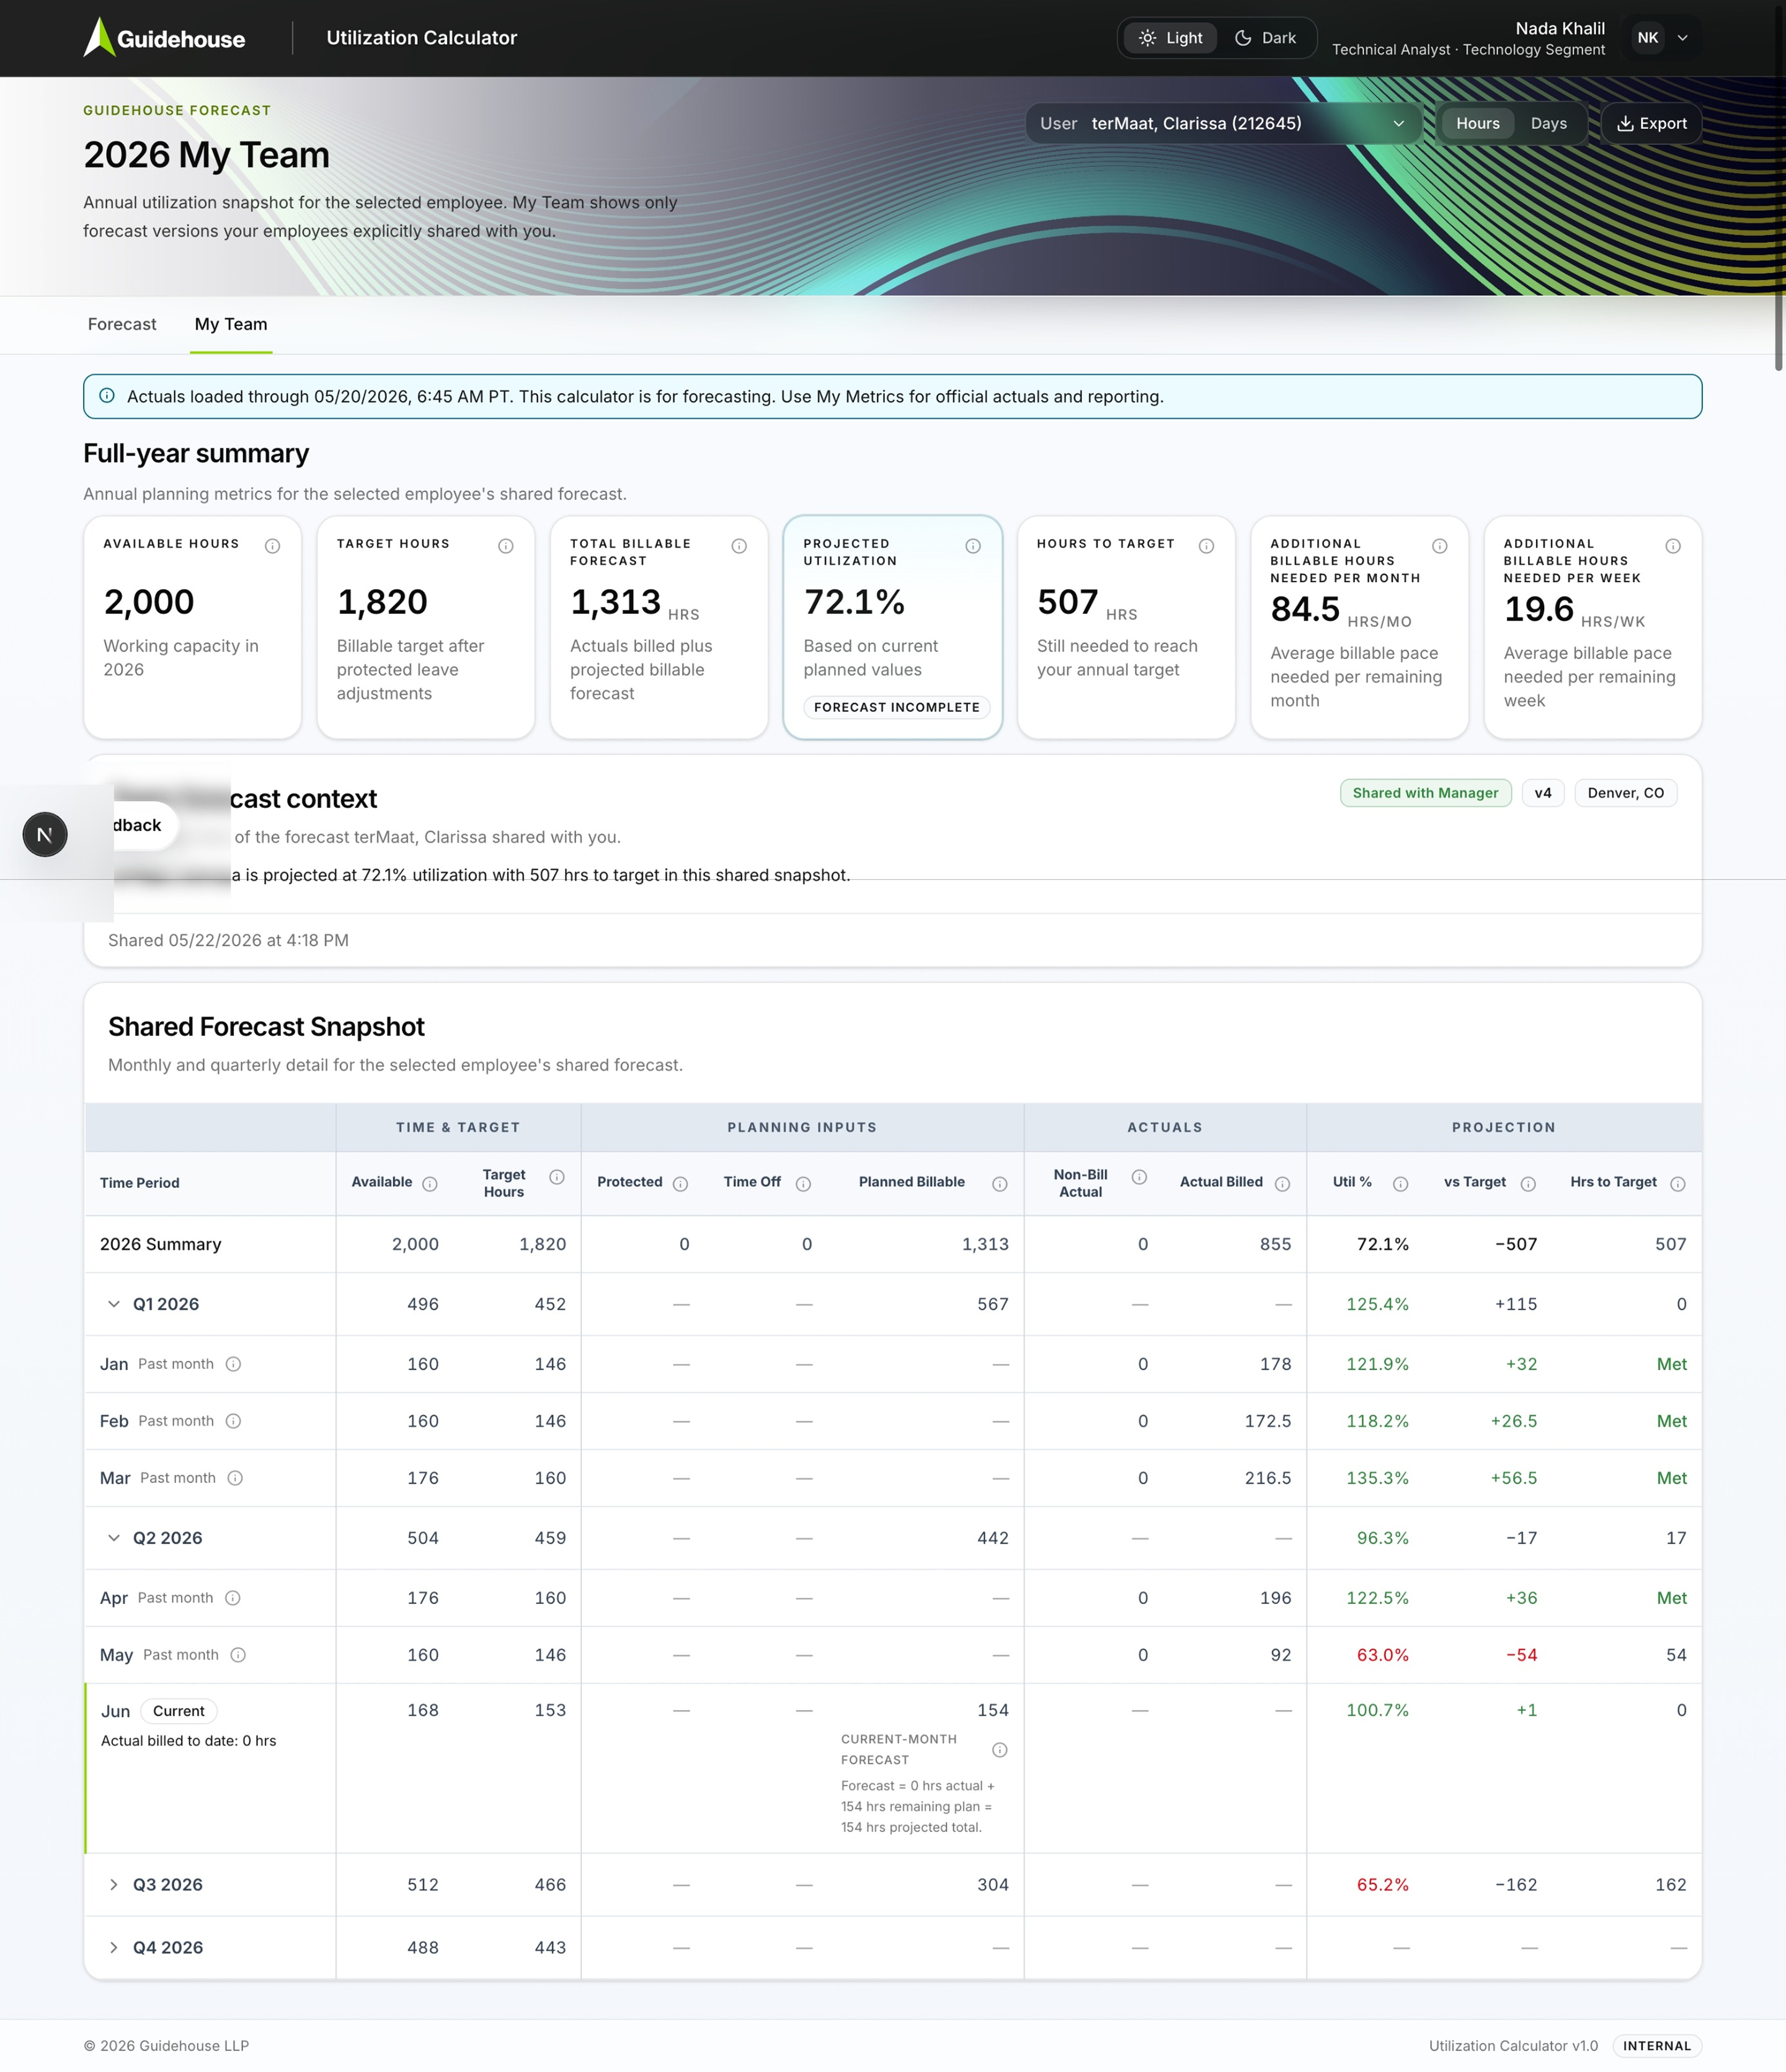Screen dimensions: 1786x2072
Task: Click the info icon on the Jan row
Action: [233, 1364]
